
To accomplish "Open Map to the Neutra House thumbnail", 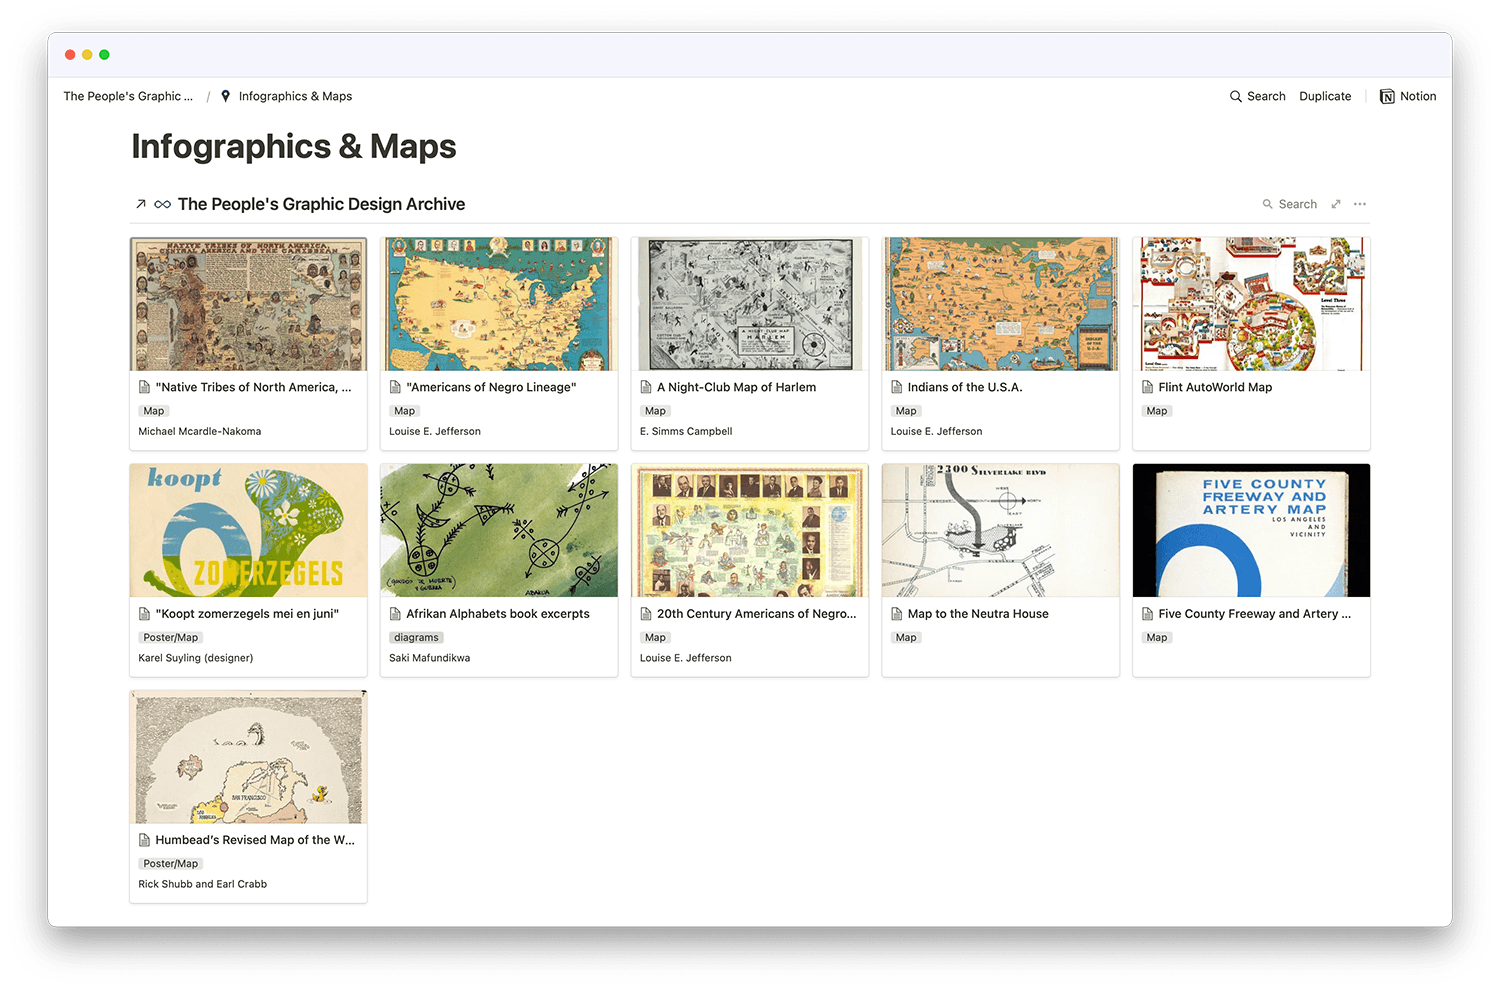I will [1001, 530].
